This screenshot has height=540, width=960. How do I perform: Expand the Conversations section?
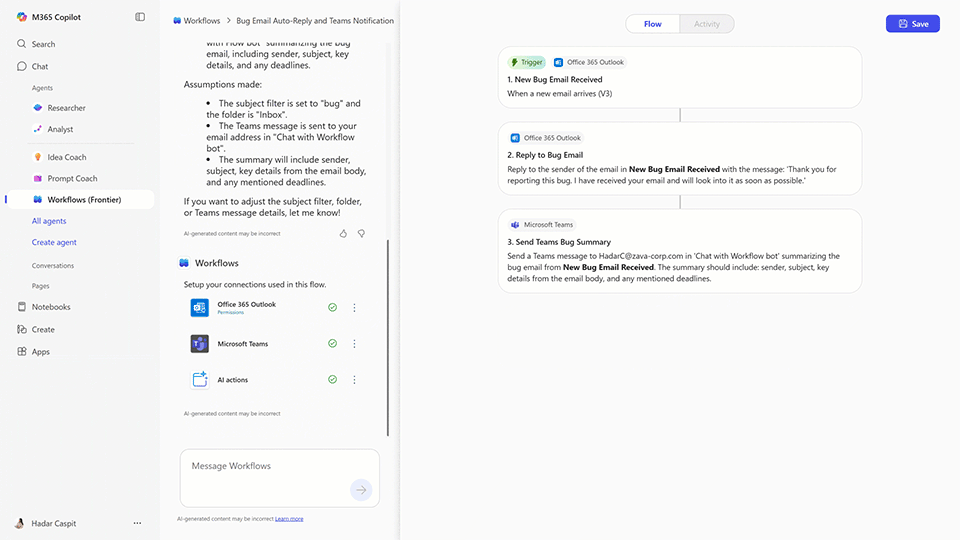tap(53, 266)
